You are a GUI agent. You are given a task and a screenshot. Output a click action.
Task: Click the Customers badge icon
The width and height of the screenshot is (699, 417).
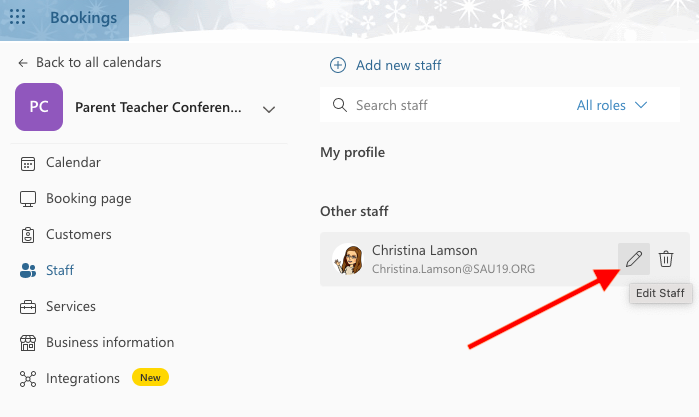(28, 235)
